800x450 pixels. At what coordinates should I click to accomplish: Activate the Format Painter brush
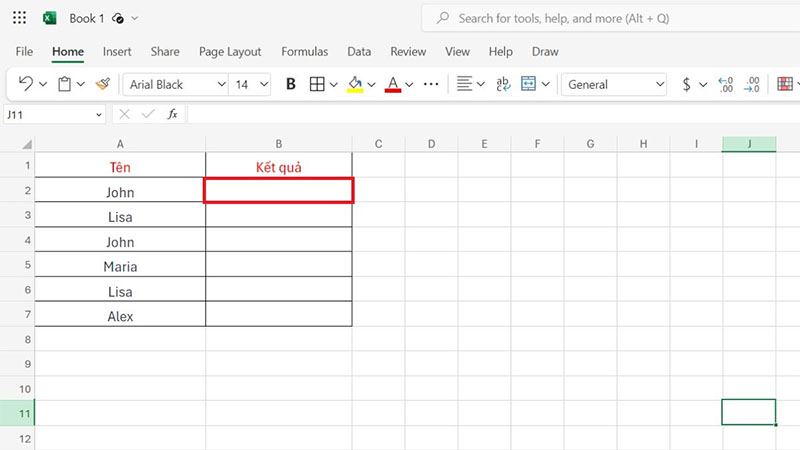(x=102, y=85)
